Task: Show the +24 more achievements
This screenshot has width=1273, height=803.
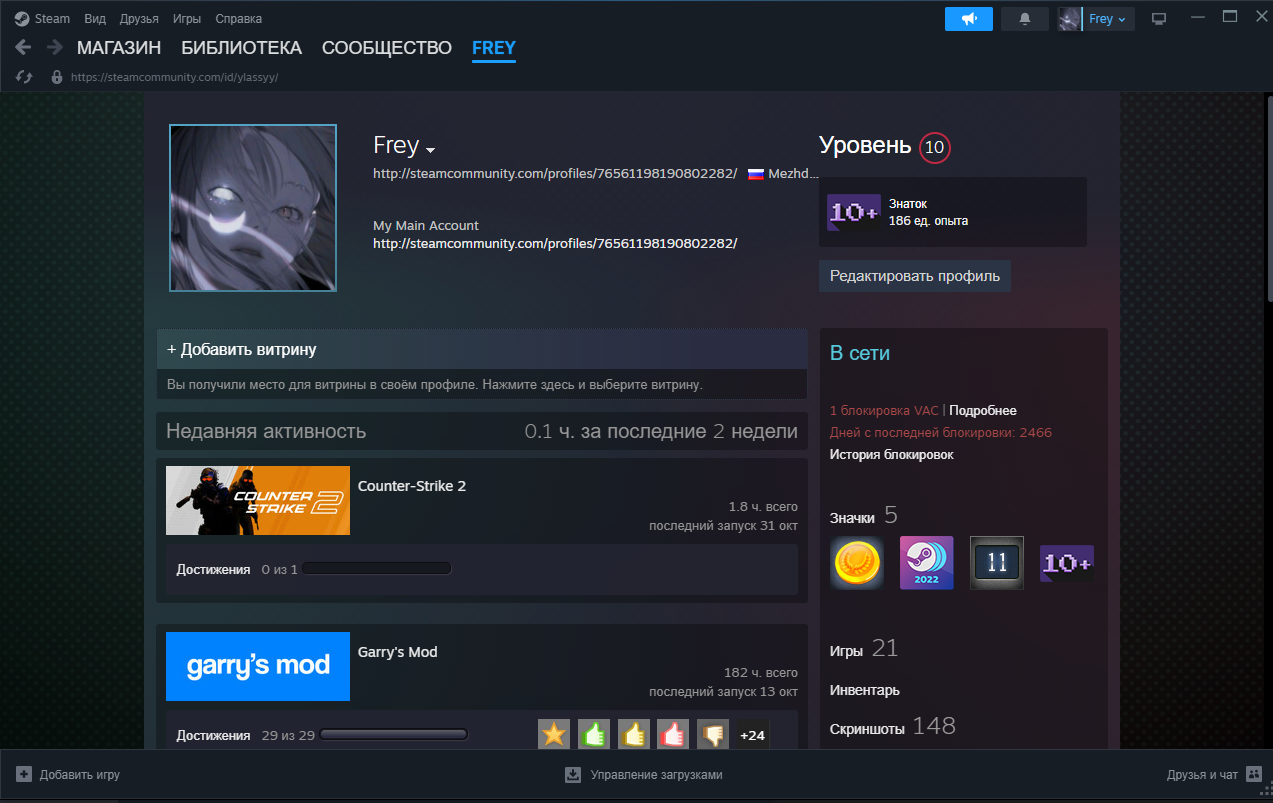Action: [x=752, y=735]
